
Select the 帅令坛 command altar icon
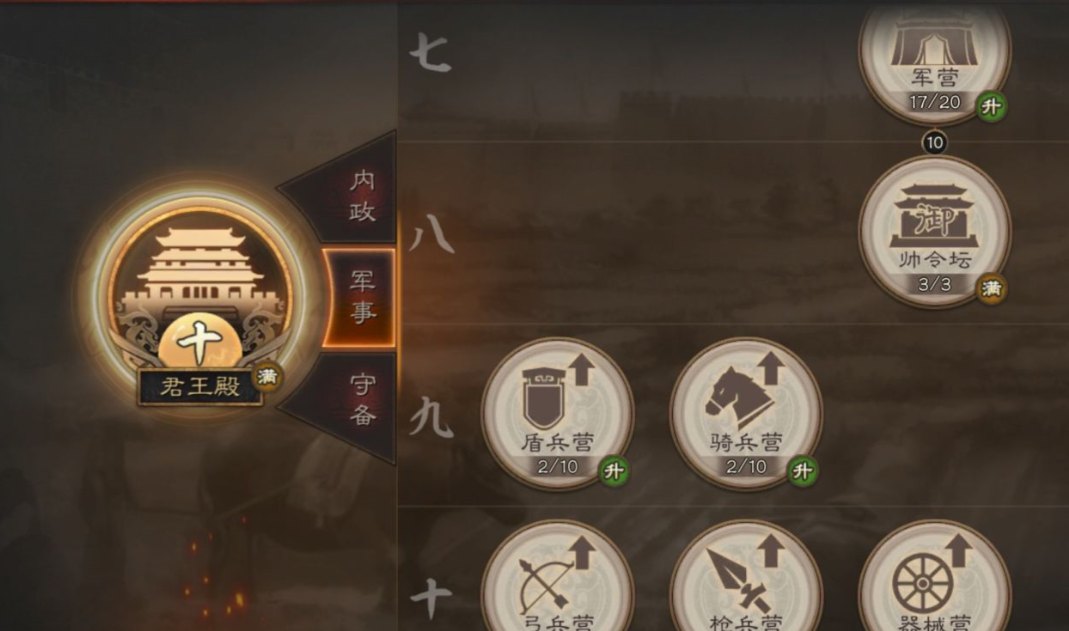(x=934, y=232)
